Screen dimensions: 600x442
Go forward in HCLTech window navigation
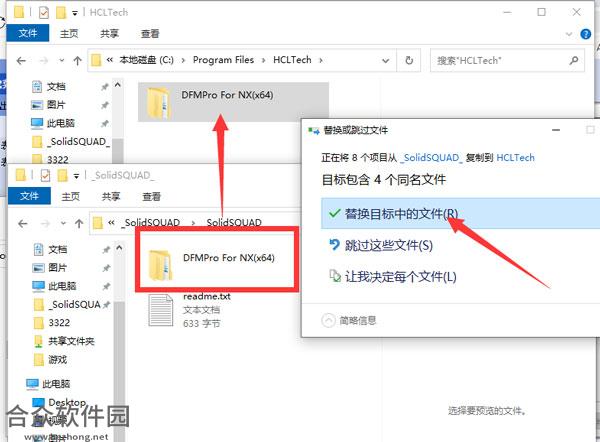[x=44, y=60]
